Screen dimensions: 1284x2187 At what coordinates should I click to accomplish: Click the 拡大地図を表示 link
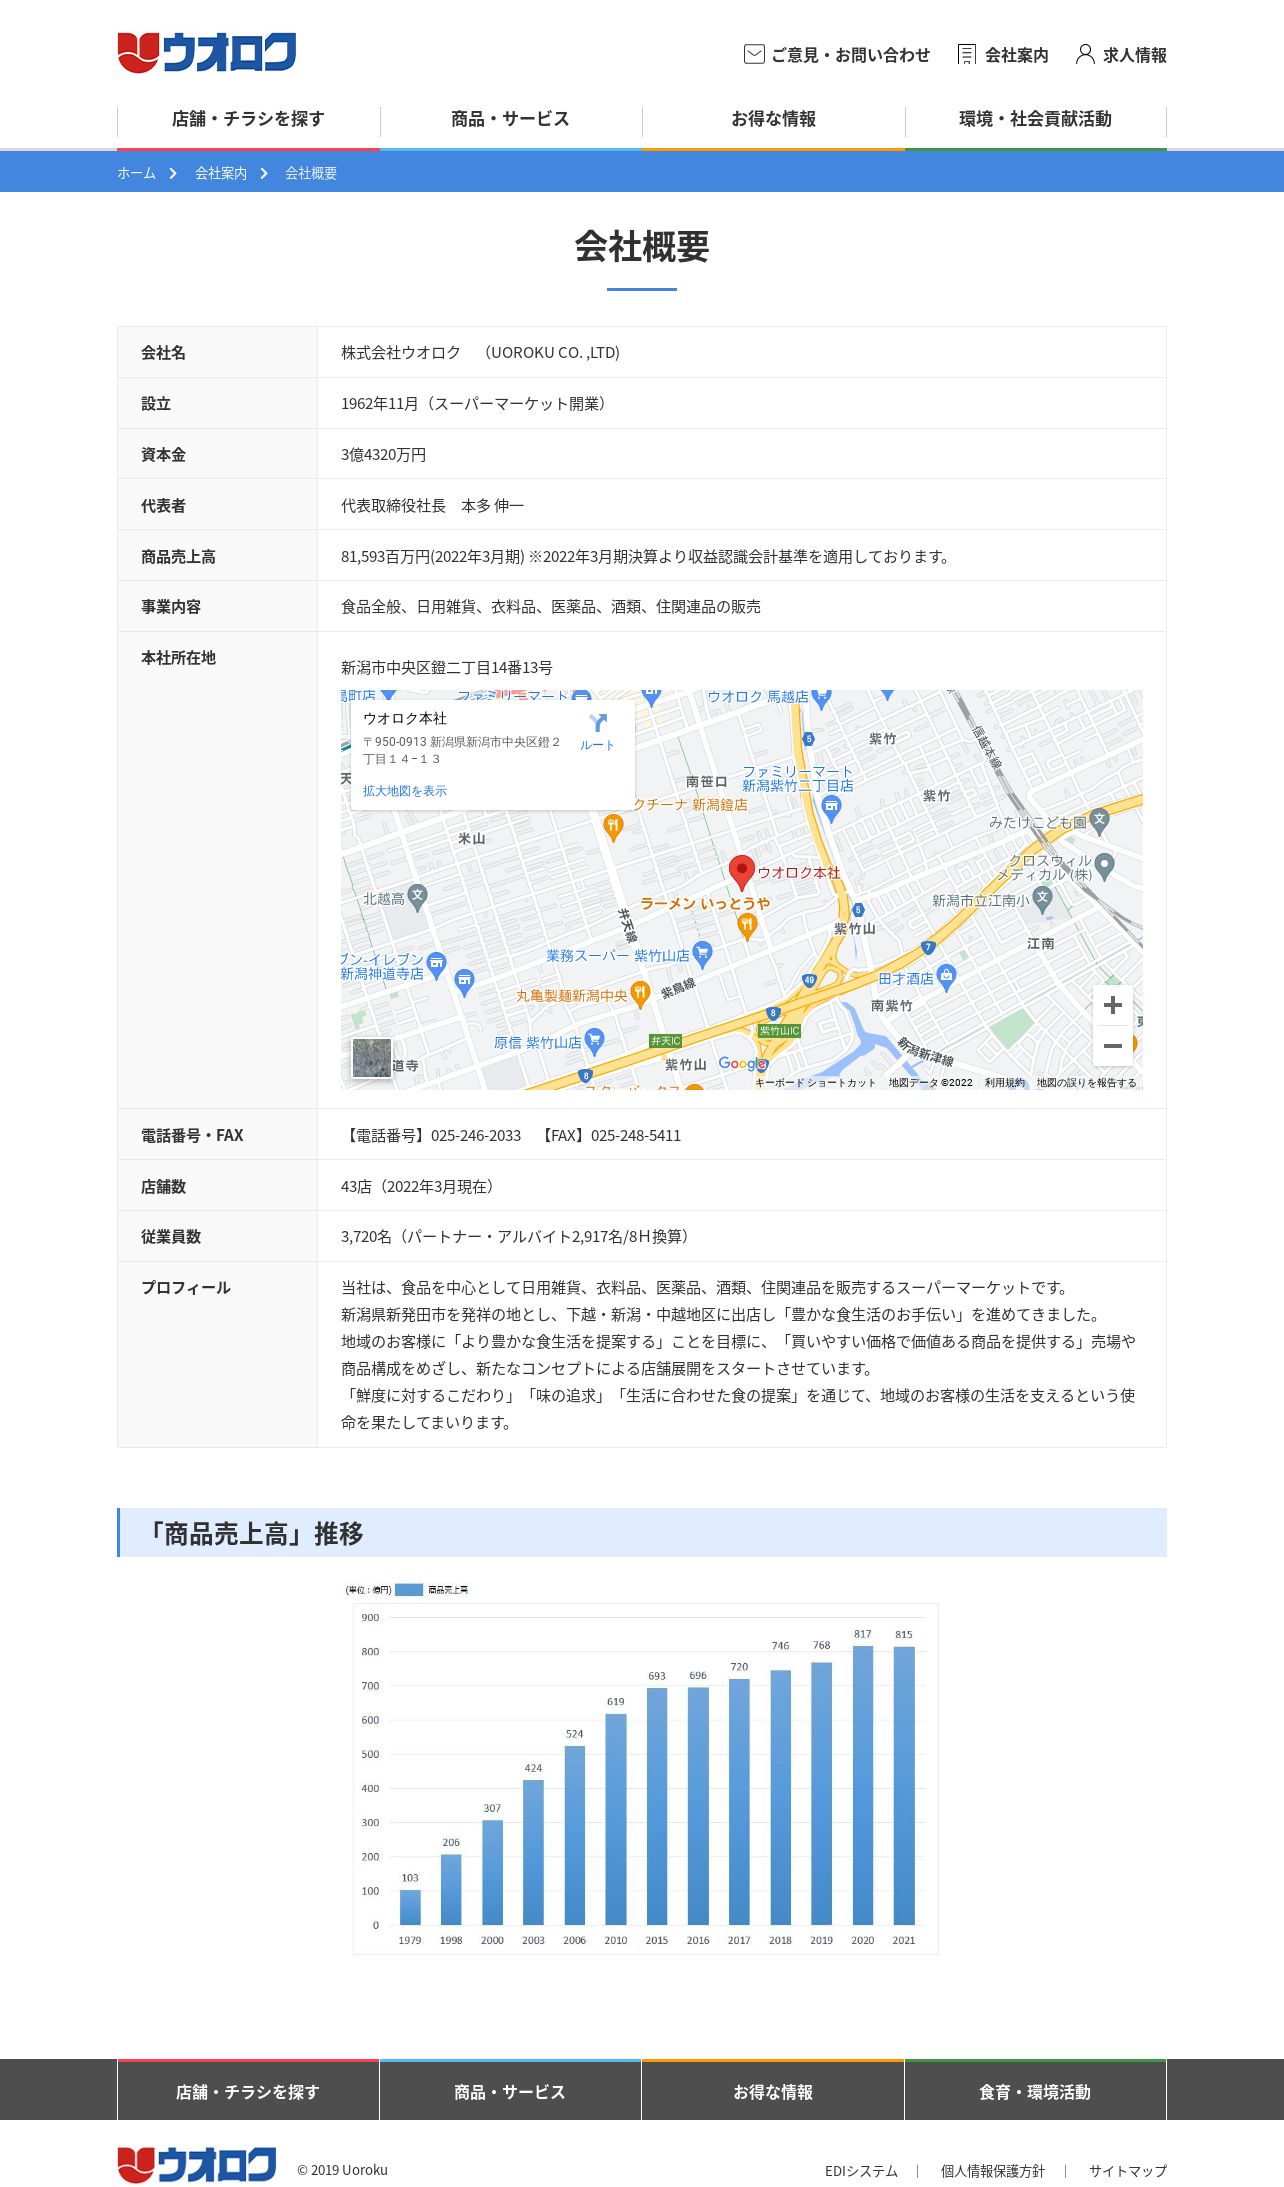point(405,791)
